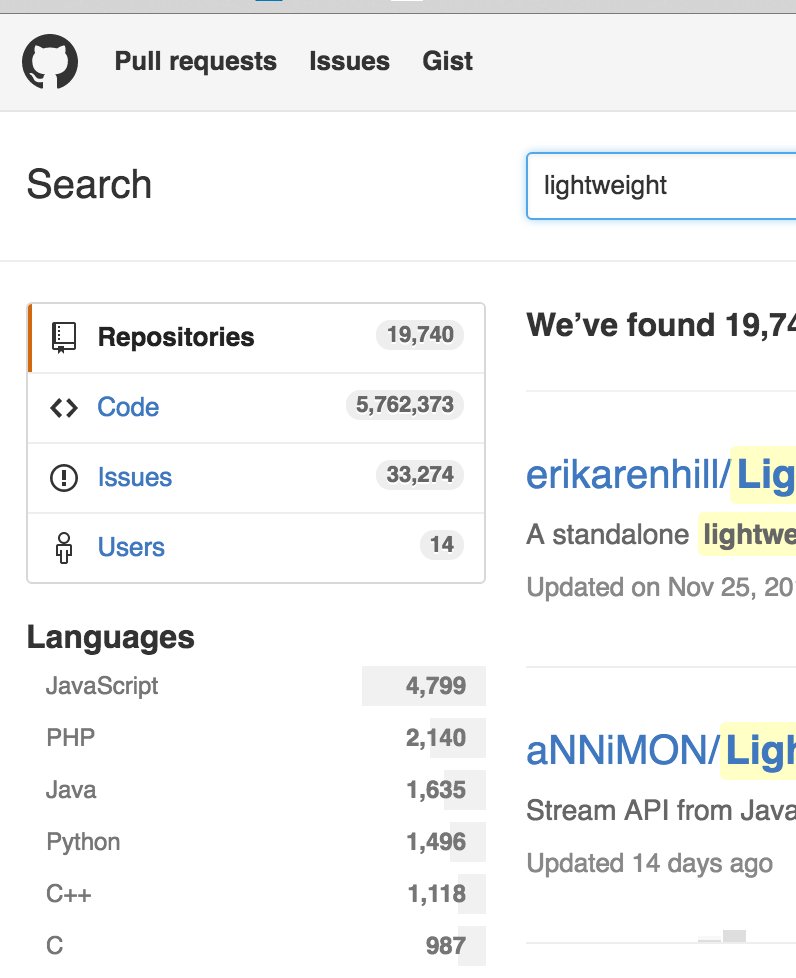The width and height of the screenshot is (796, 978).
Task: Filter results by C++ language
Action: point(256,894)
